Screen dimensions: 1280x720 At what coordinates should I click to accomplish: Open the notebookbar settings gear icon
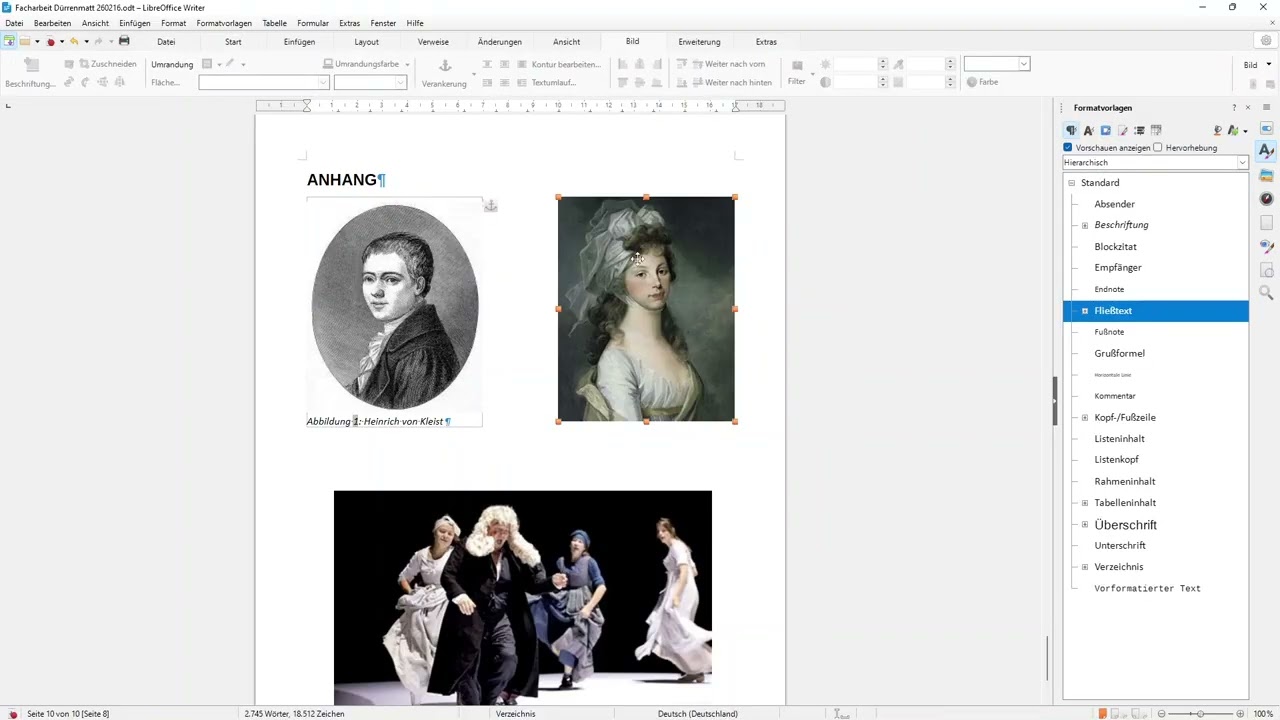click(x=1266, y=41)
